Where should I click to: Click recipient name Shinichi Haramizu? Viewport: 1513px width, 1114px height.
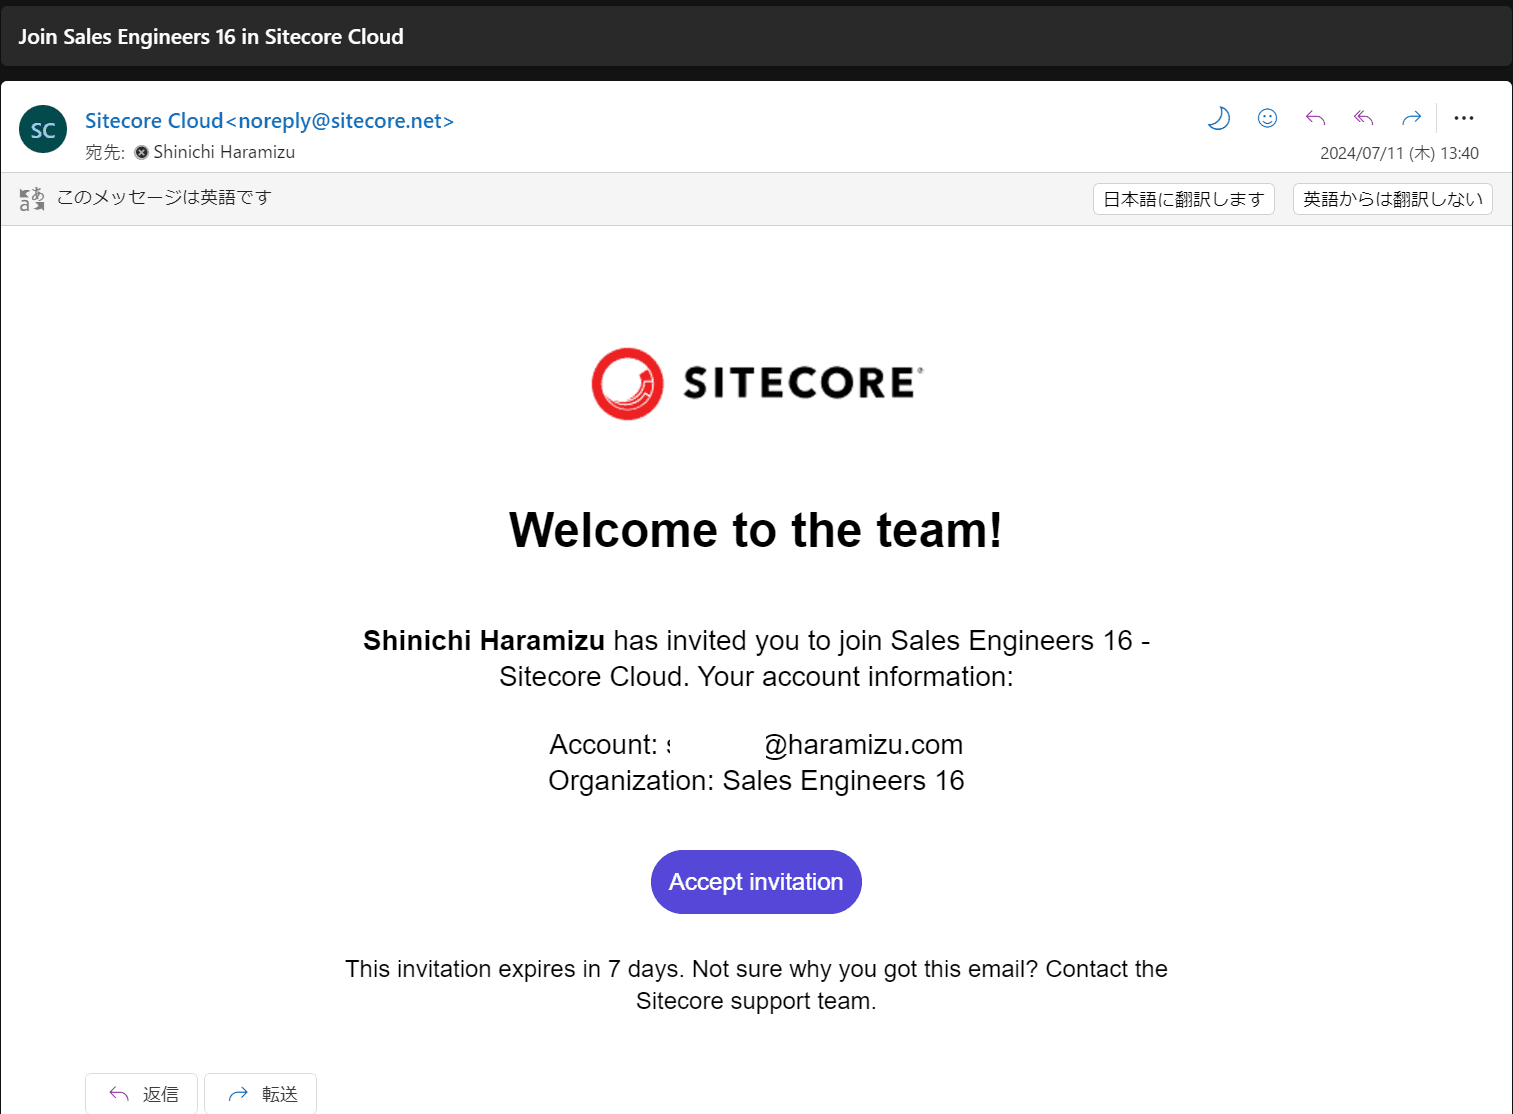pyautogui.click(x=224, y=152)
